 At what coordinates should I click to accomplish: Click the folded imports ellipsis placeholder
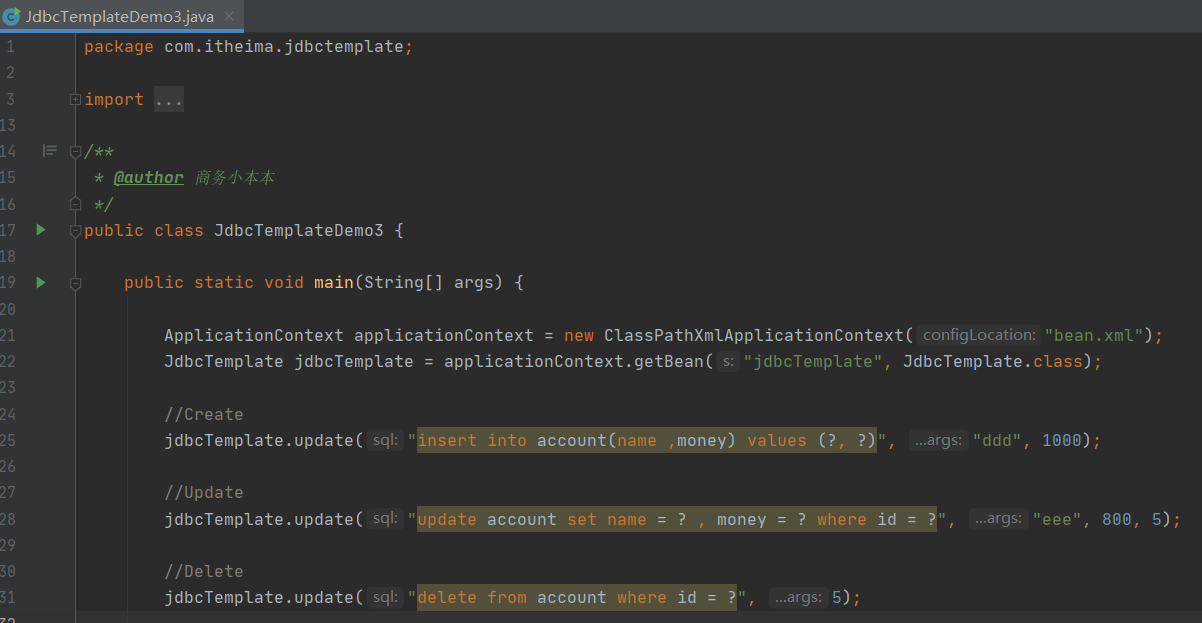click(x=169, y=99)
